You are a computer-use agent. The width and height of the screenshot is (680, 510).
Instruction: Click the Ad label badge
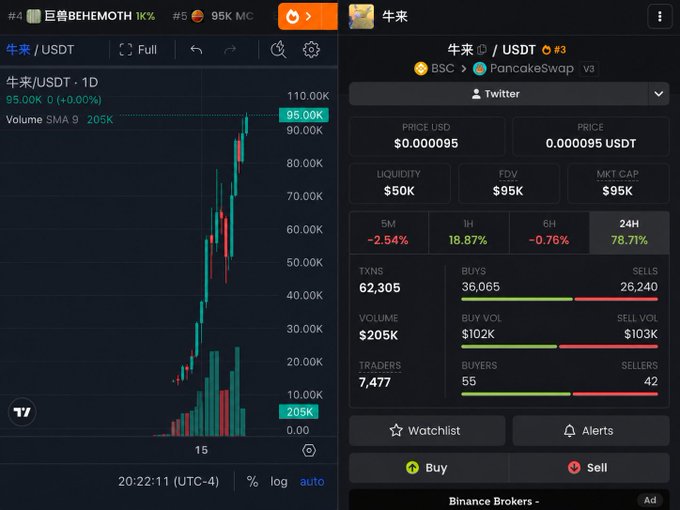coord(650,500)
